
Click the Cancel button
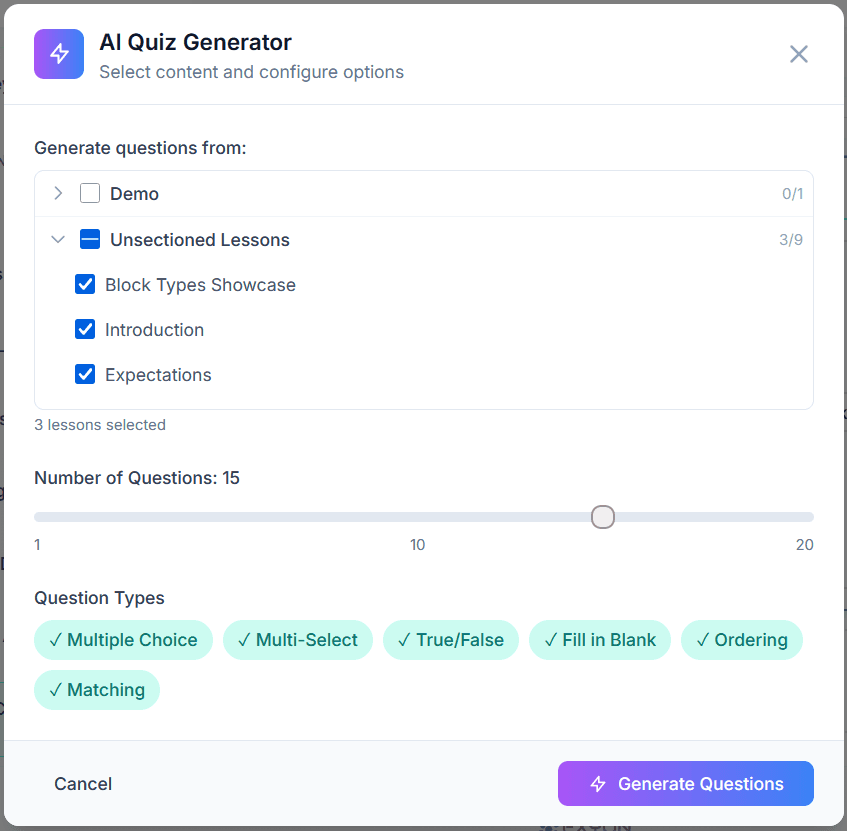83,784
